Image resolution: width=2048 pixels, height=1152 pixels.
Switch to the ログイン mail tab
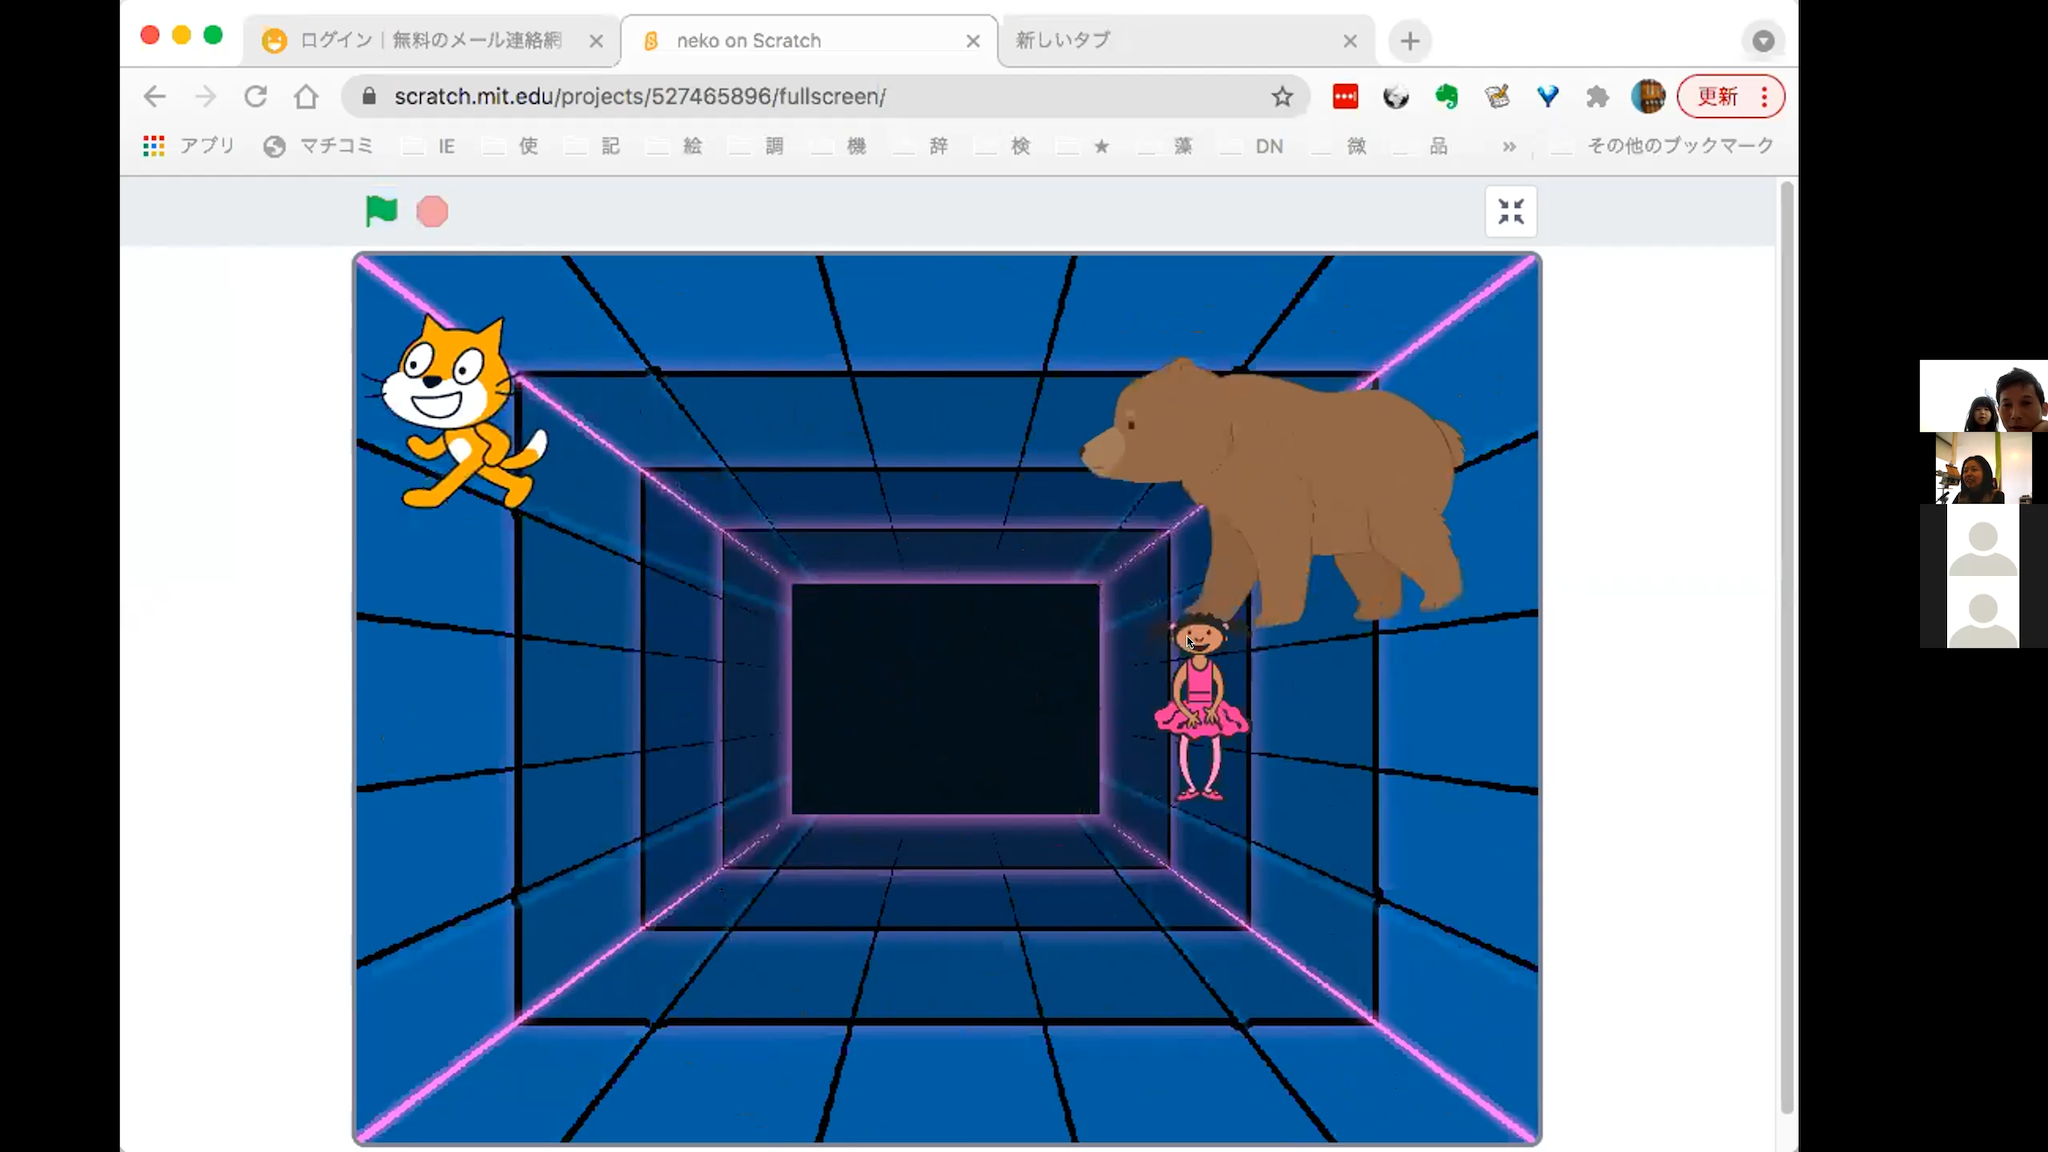[x=430, y=40]
